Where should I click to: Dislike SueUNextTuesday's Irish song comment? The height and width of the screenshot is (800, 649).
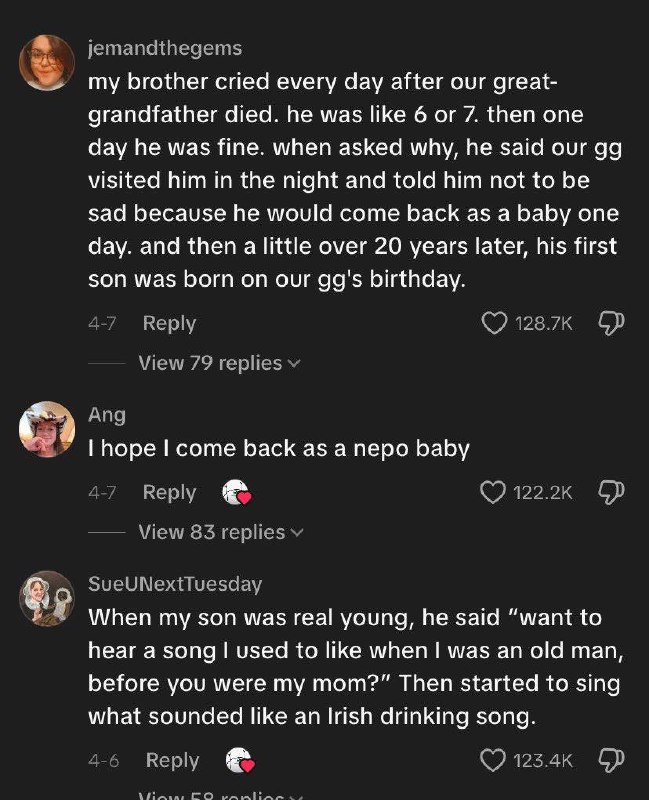click(610, 761)
